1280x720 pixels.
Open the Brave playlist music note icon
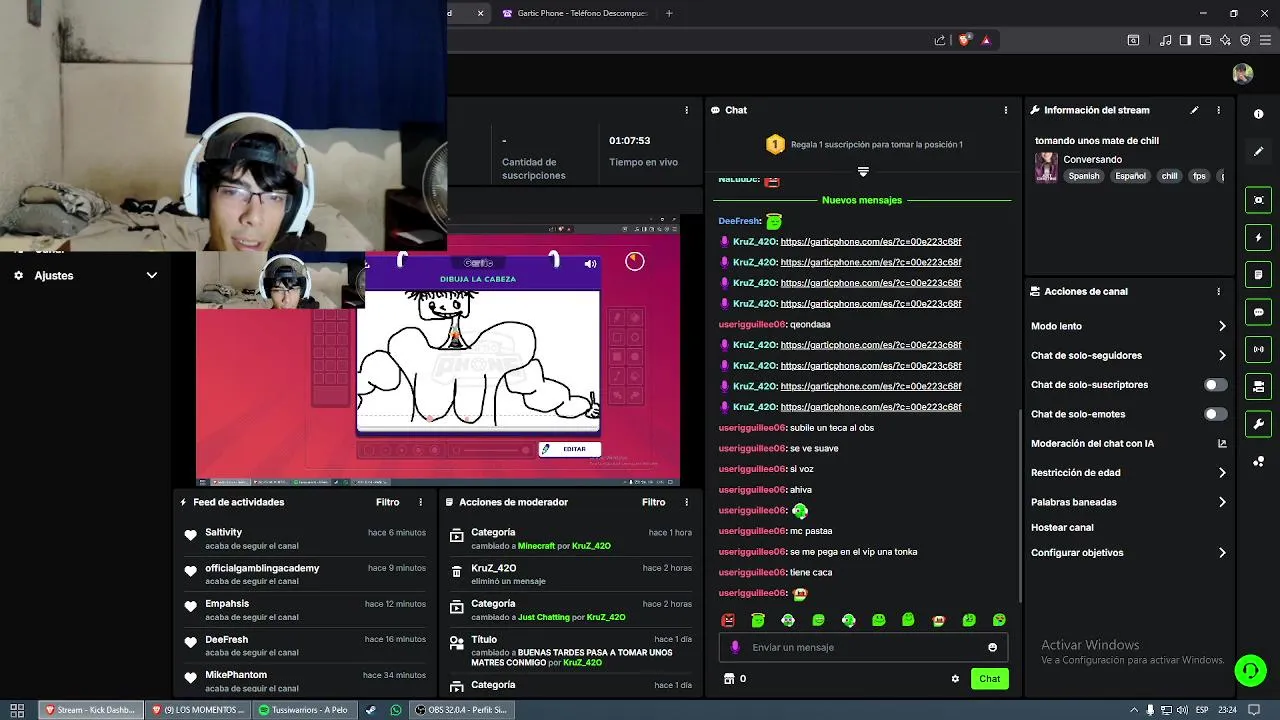(x=1166, y=40)
